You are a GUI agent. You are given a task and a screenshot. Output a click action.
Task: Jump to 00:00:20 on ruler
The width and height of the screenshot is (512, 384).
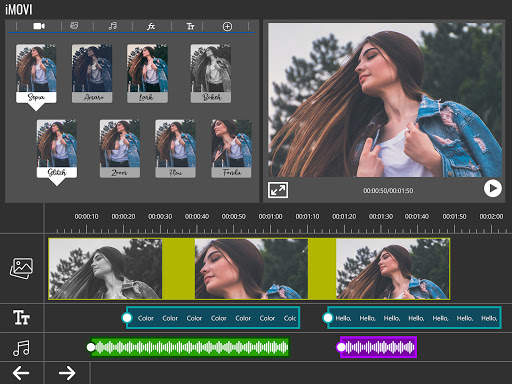(x=123, y=217)
